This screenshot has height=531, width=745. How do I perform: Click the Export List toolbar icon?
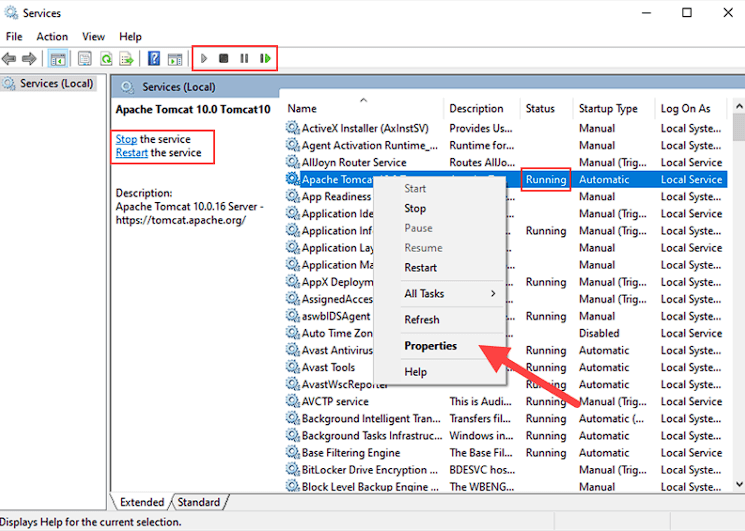[x=127, y=59]
